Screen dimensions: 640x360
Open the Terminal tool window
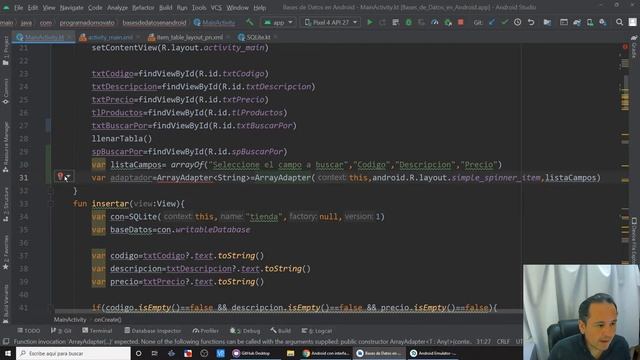[x=97, y=331]
